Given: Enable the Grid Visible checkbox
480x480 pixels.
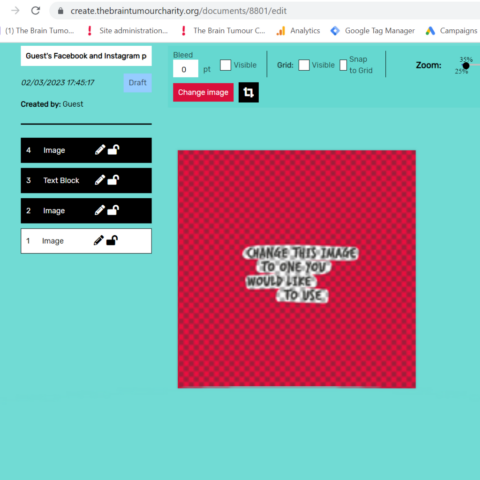Looking at the screenshot, I should (x=304, y=65).
